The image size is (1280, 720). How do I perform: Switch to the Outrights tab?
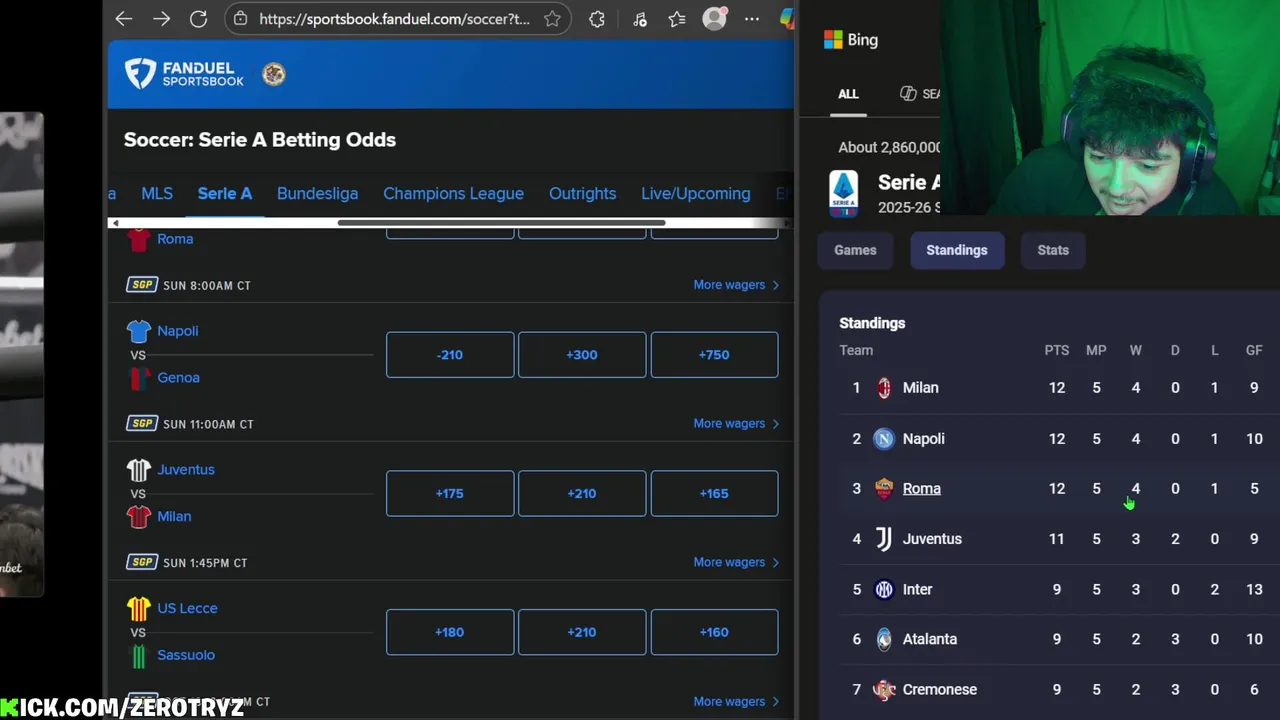(x=582, y=194)
